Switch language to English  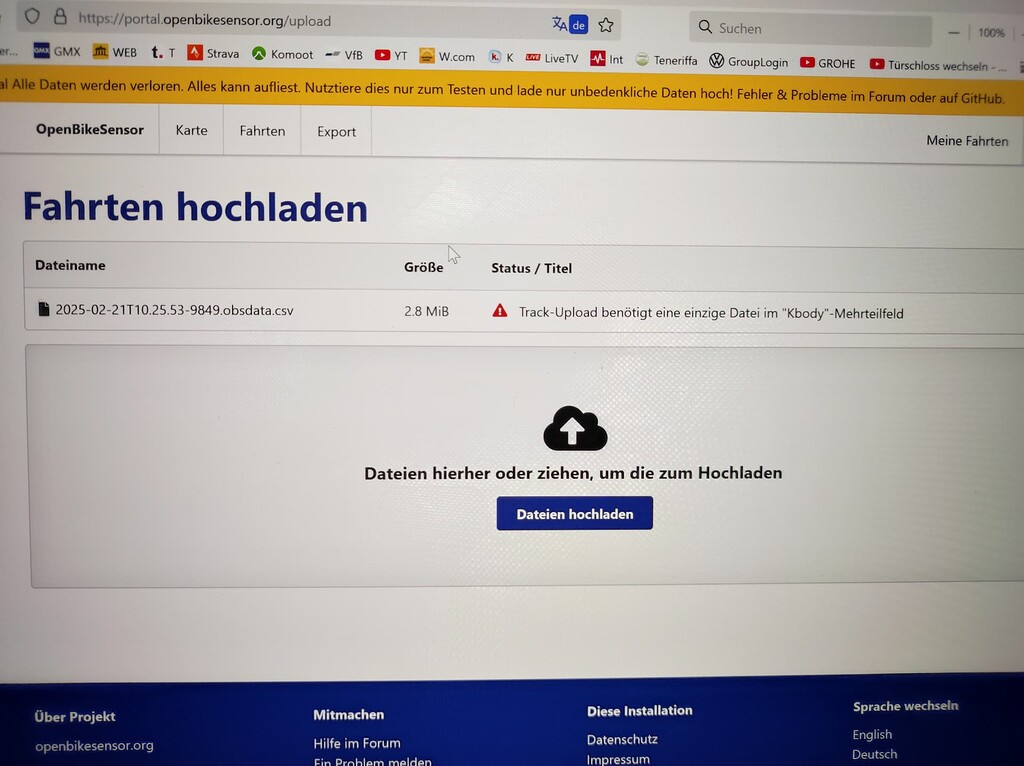click(871, 733)
